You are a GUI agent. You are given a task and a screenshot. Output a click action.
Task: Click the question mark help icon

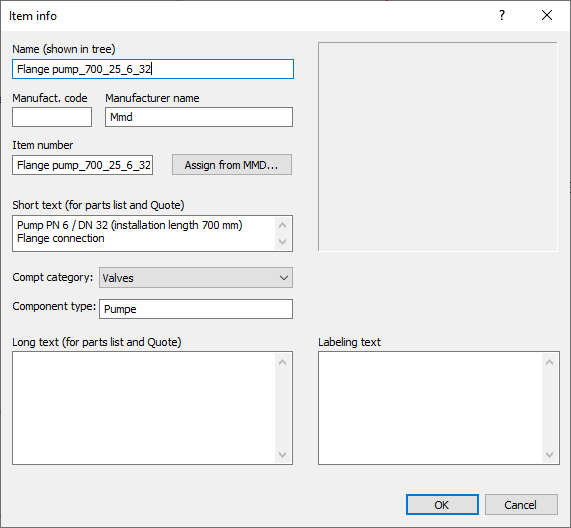(502, 15)
